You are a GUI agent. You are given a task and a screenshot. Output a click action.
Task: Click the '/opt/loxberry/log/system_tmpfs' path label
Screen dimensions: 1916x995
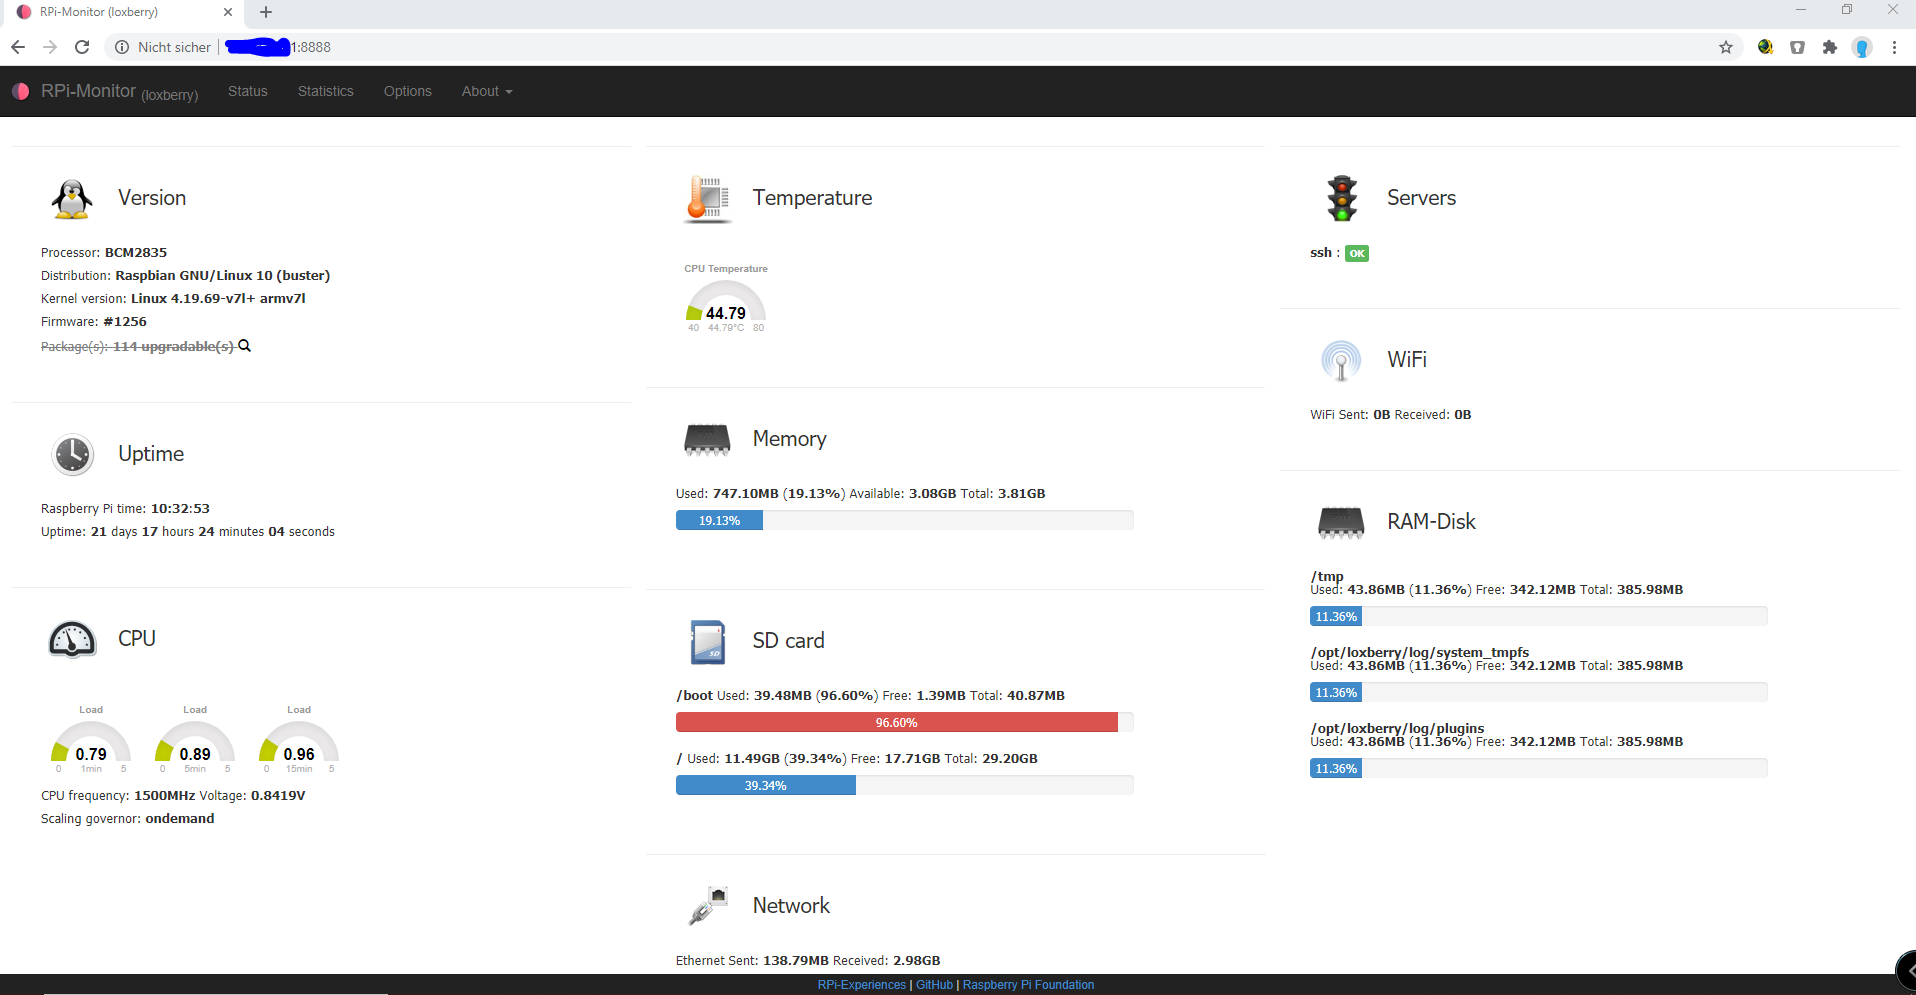pos(1420,652)
